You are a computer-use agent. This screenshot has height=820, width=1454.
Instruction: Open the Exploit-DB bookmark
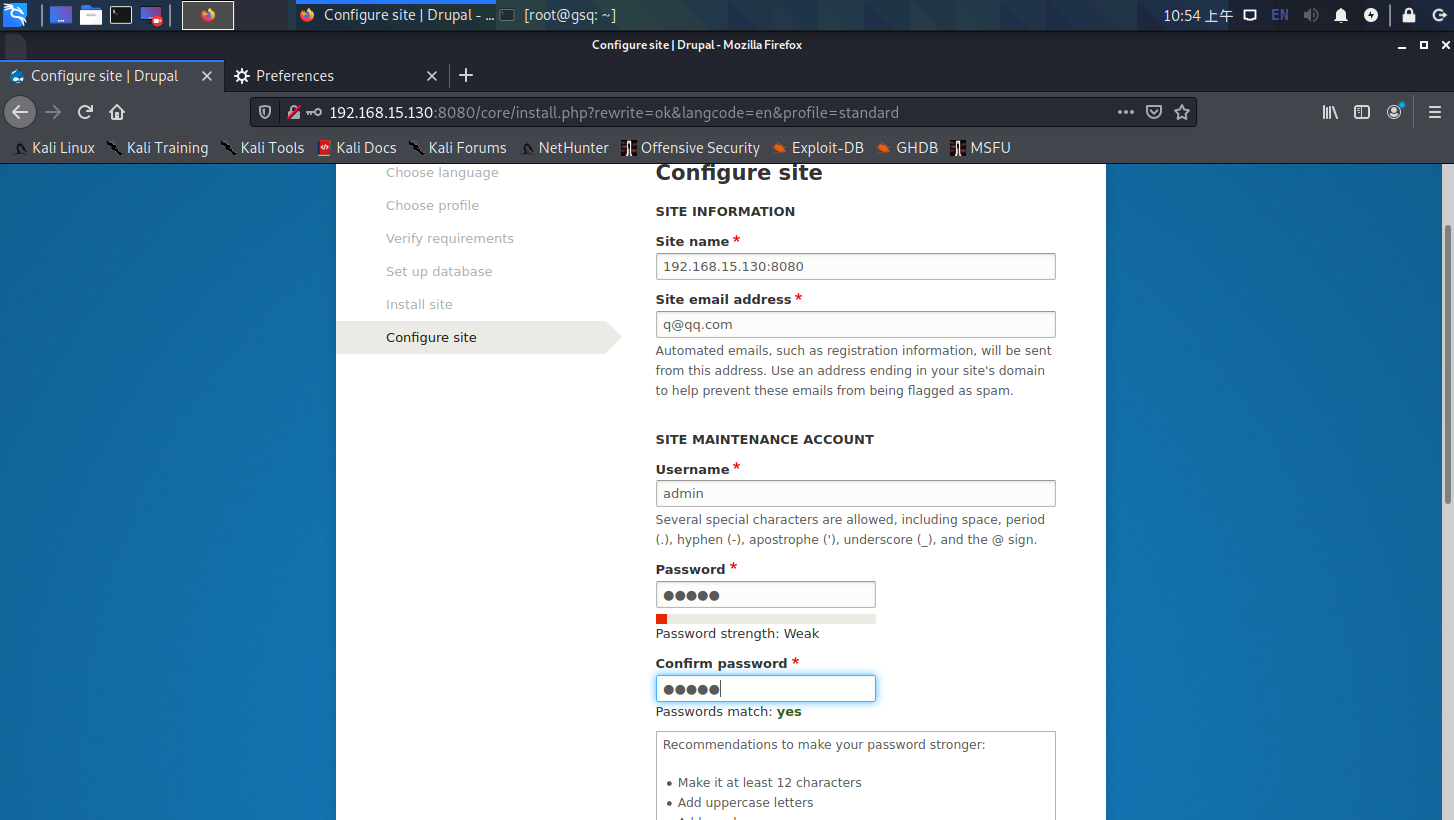(x=827, y=147)
